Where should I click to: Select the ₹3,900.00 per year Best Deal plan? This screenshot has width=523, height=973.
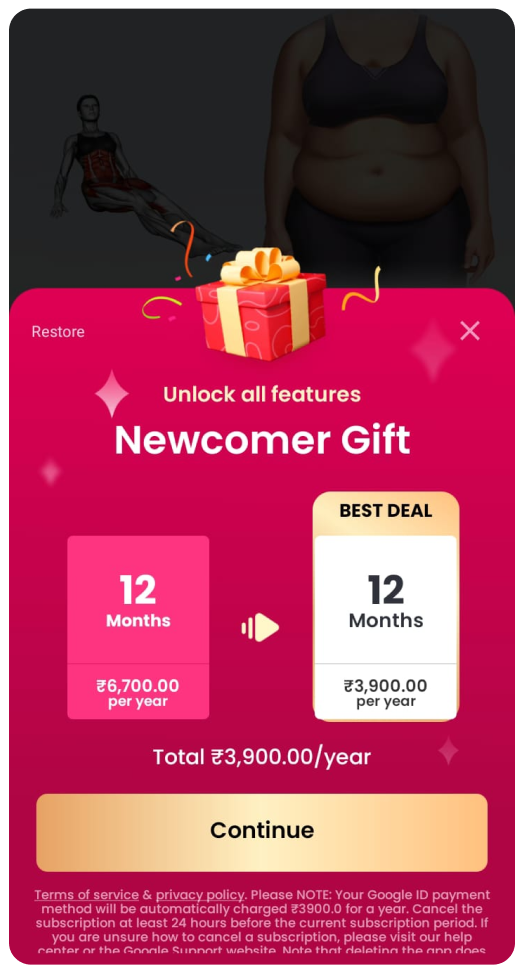click(385, 606)
